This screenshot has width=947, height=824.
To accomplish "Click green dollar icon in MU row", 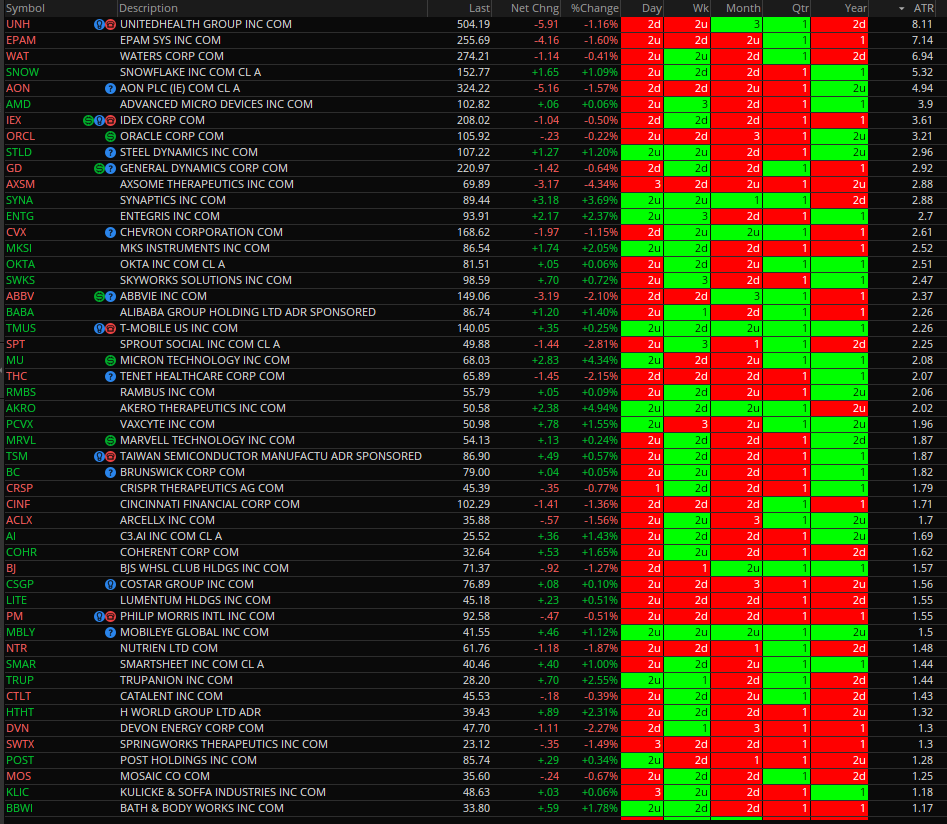I will click(x=111, y=361).
